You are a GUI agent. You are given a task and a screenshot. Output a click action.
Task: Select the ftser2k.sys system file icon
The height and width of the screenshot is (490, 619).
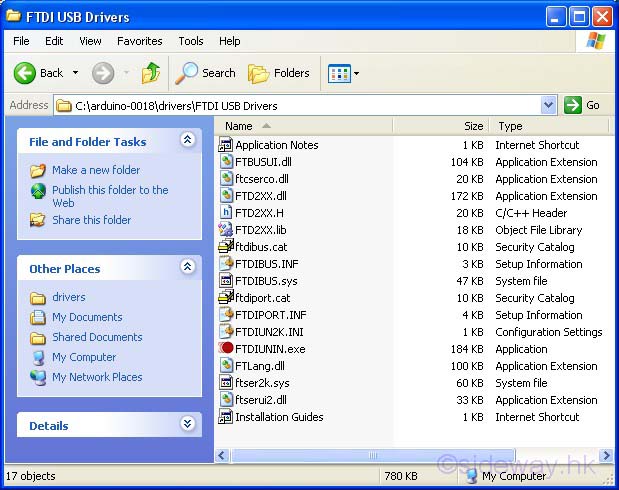pyautogui.click(x=226, y=383)
